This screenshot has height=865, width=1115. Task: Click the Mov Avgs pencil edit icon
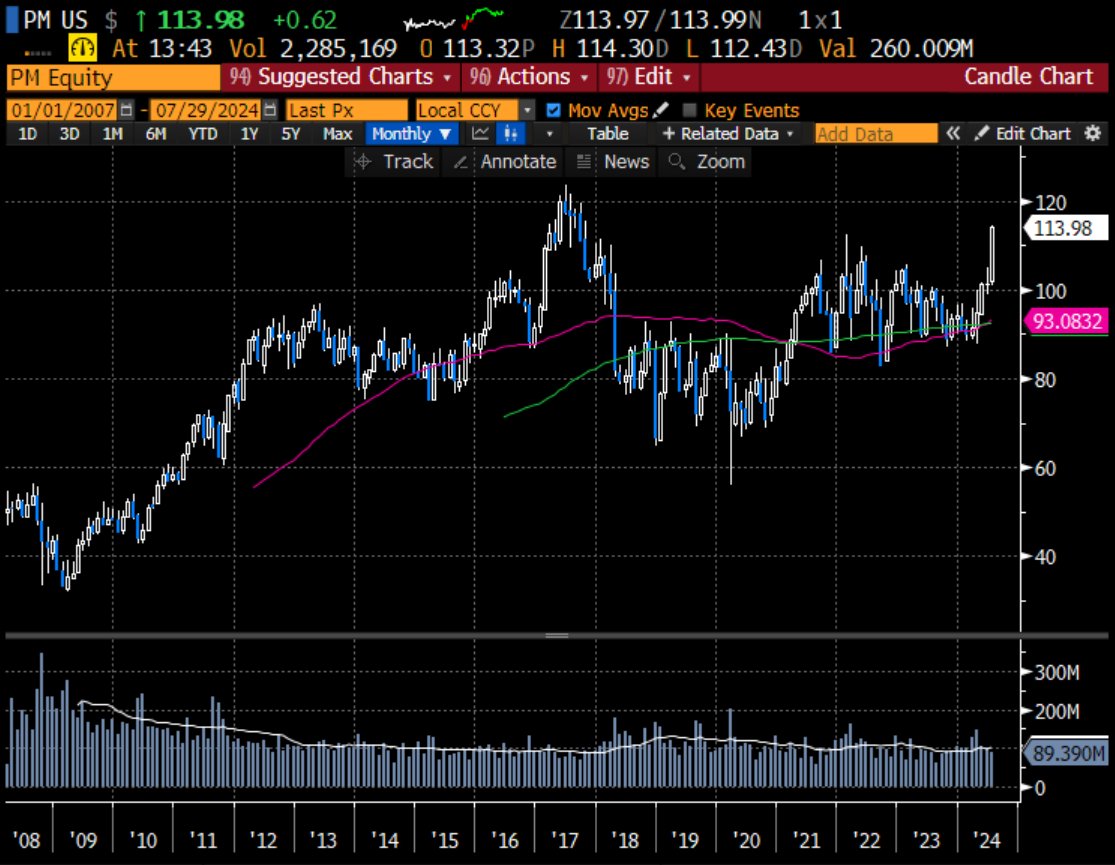pos(661,110)
